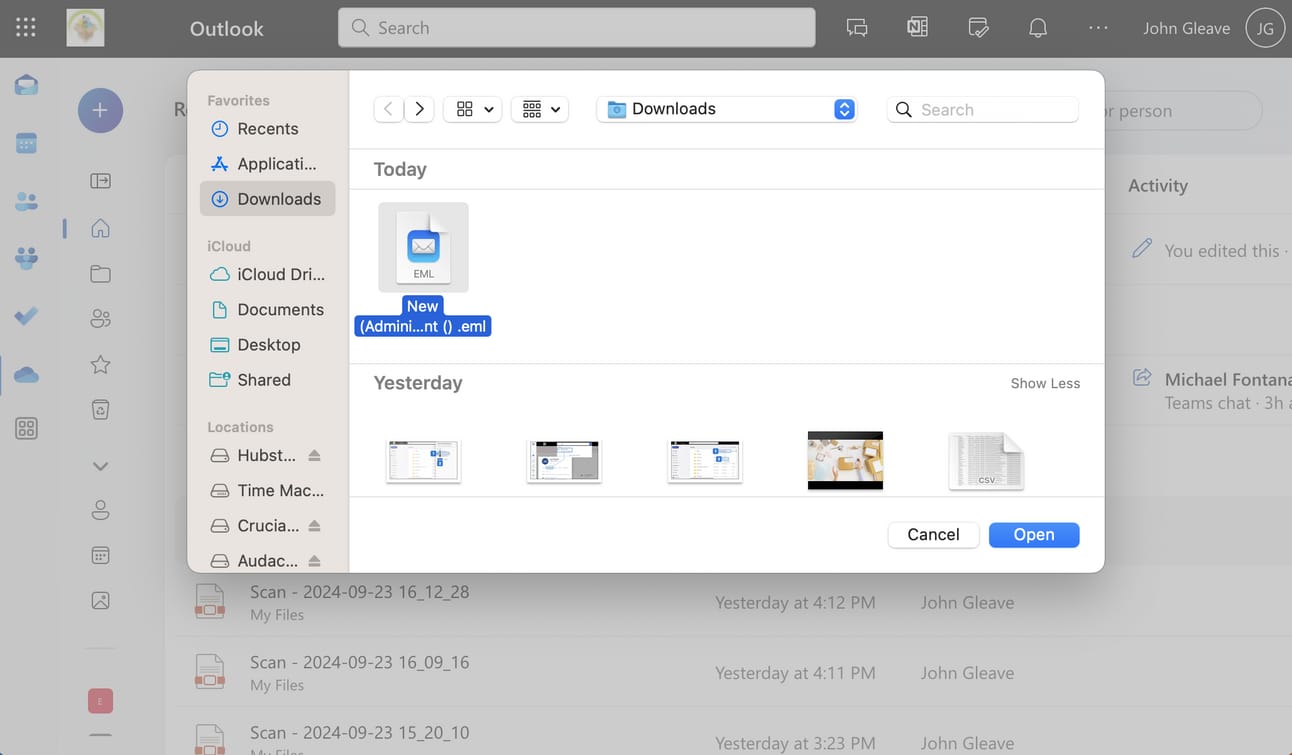Expand the chevron in OneDrive nav rail
The image size is (1292, 755).
(100, 466)
